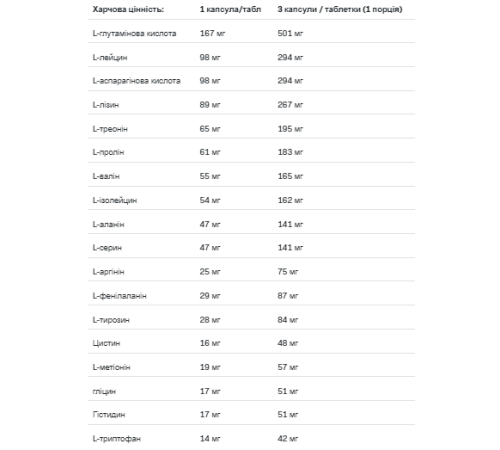Click the L-глутамінова кислота row label

point(134,33)
